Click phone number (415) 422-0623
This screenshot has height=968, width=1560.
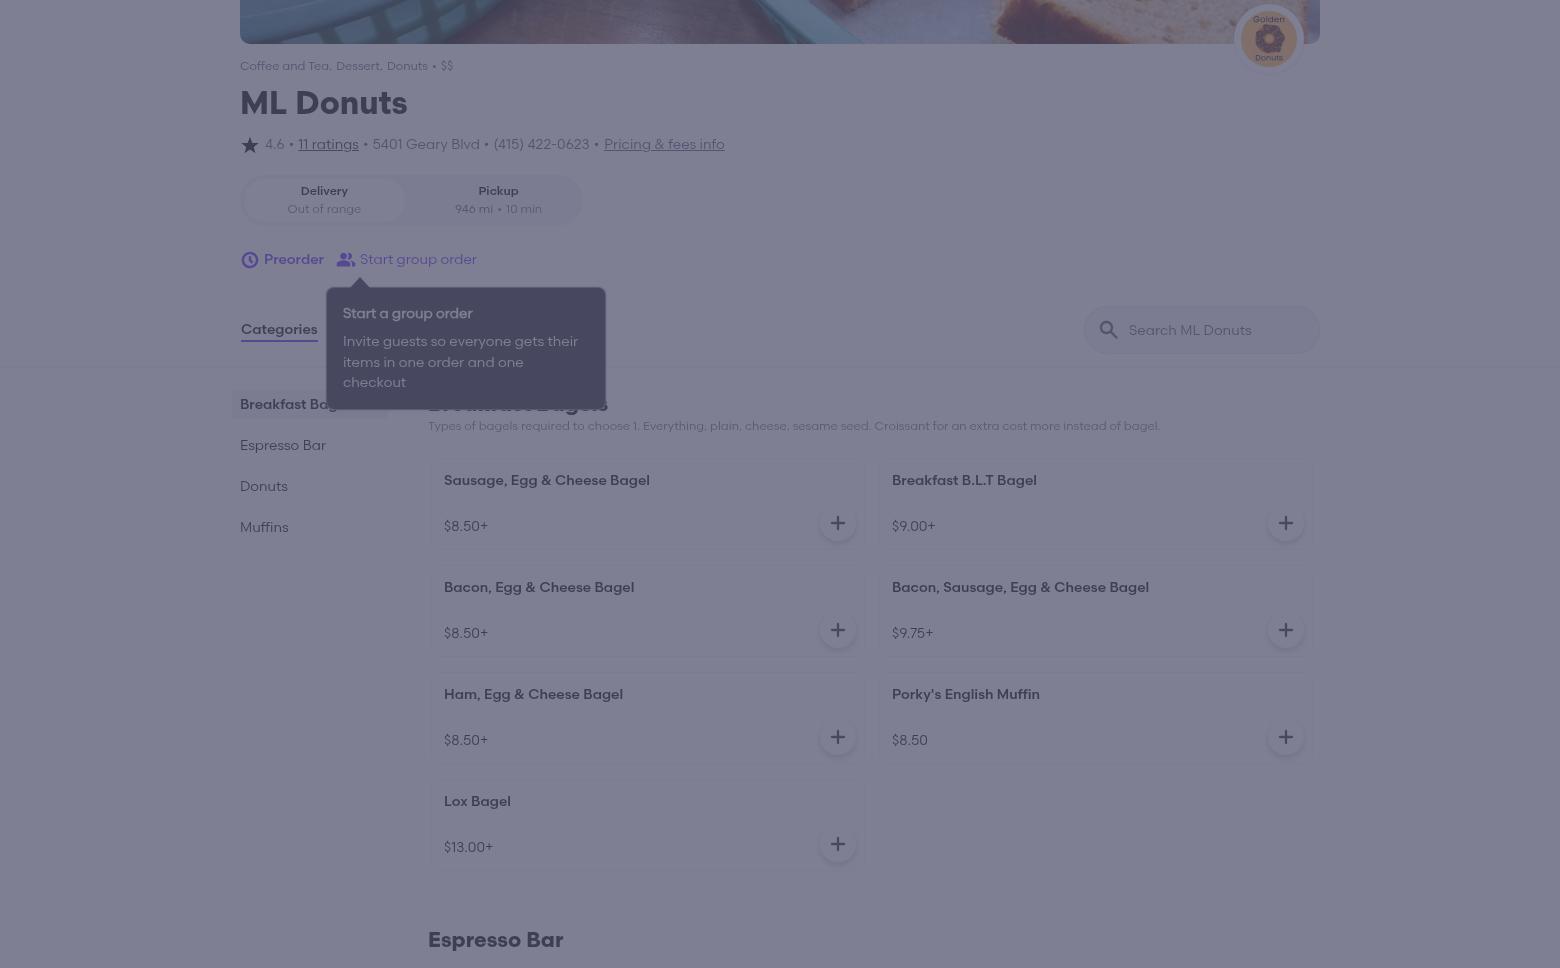(x=541, y=144)
